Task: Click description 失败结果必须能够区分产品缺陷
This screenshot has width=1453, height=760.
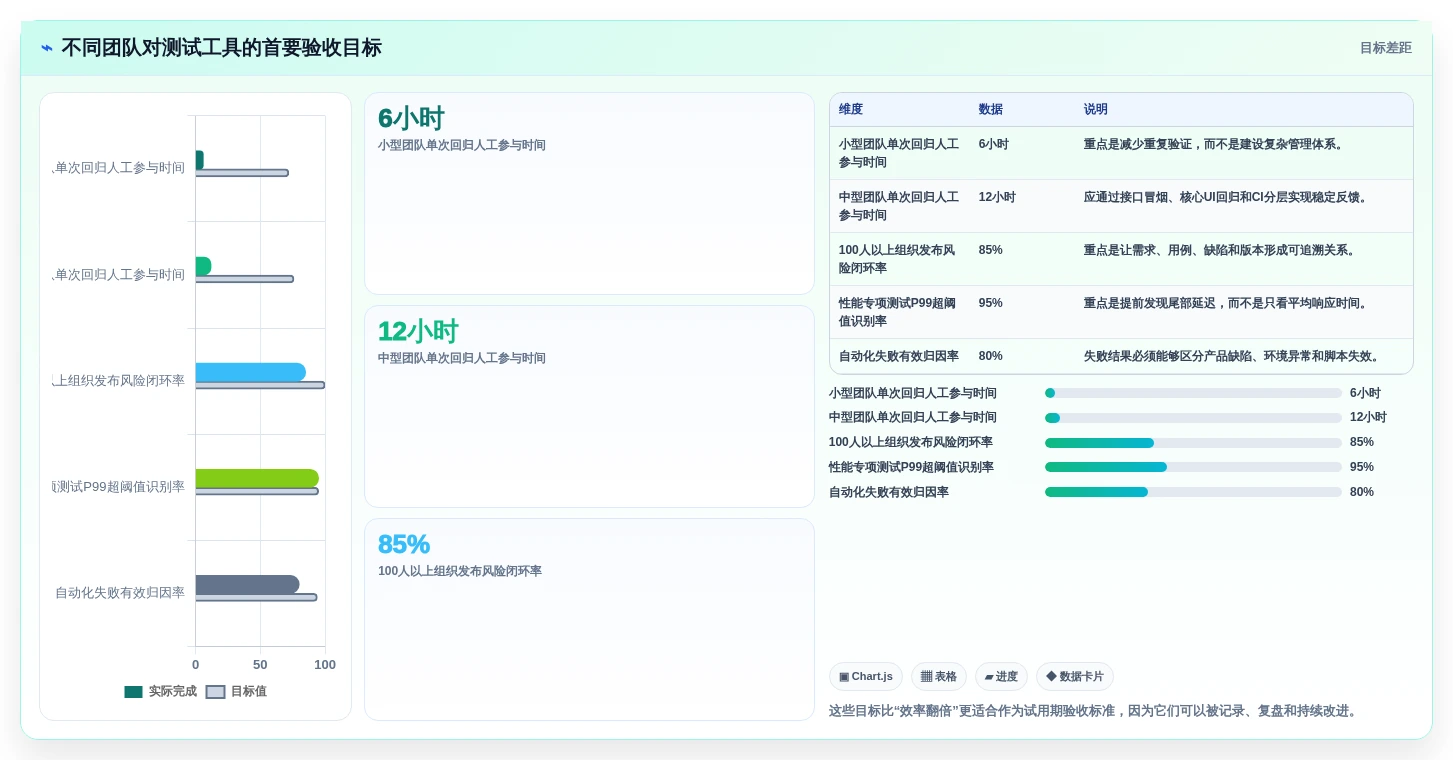Action: point(1233,356)
